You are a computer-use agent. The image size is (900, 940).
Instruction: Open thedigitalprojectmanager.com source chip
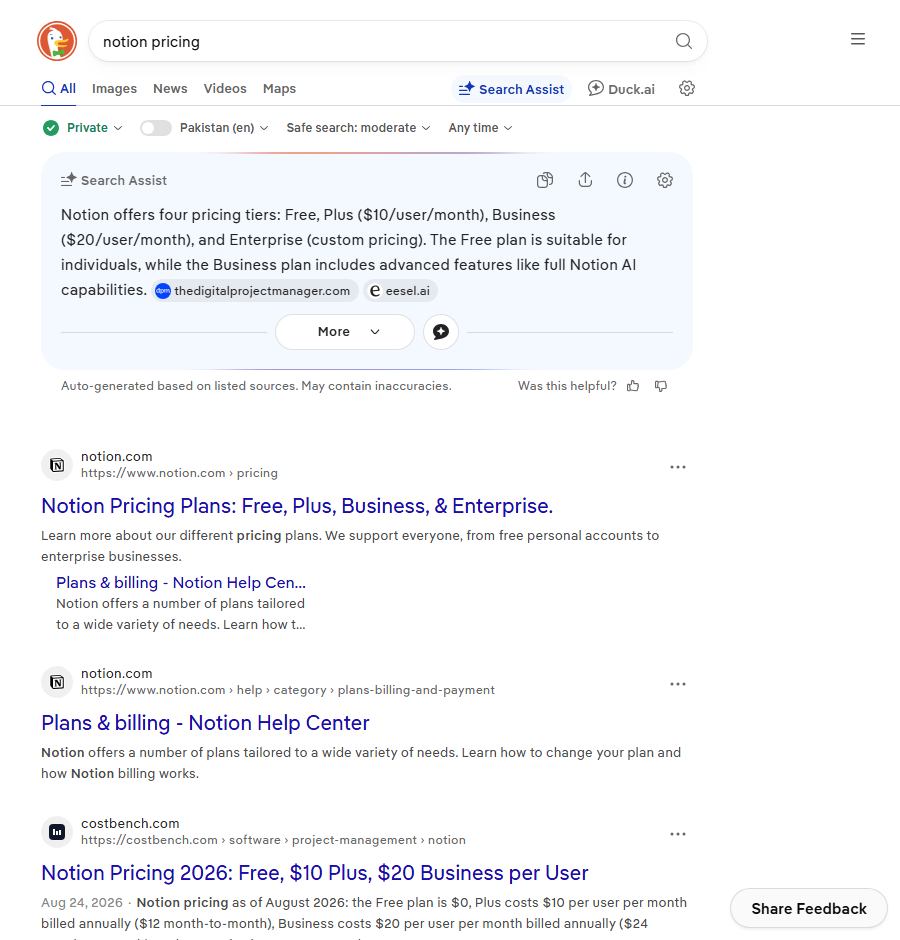(255, 291)
